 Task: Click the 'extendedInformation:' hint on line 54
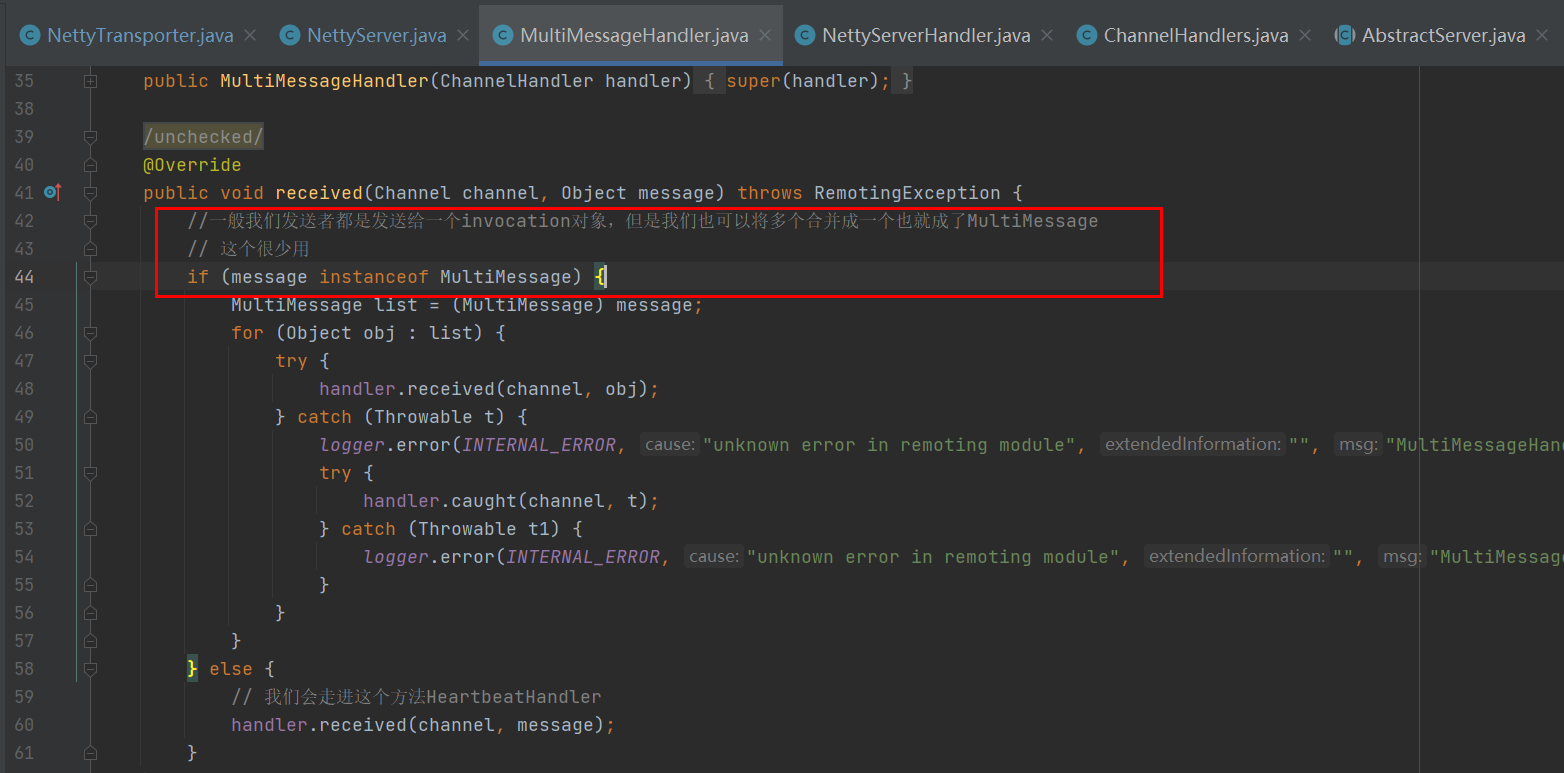pyautogui.click(x=1236, y=556)
